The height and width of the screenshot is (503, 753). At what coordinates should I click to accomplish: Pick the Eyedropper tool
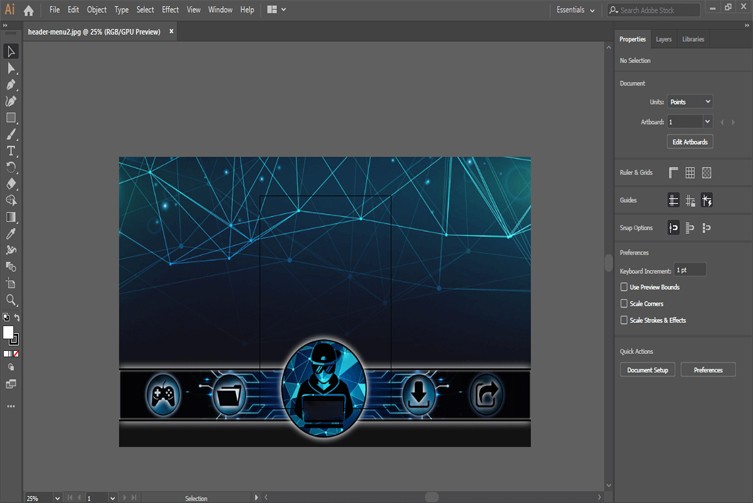click(11, 233)
